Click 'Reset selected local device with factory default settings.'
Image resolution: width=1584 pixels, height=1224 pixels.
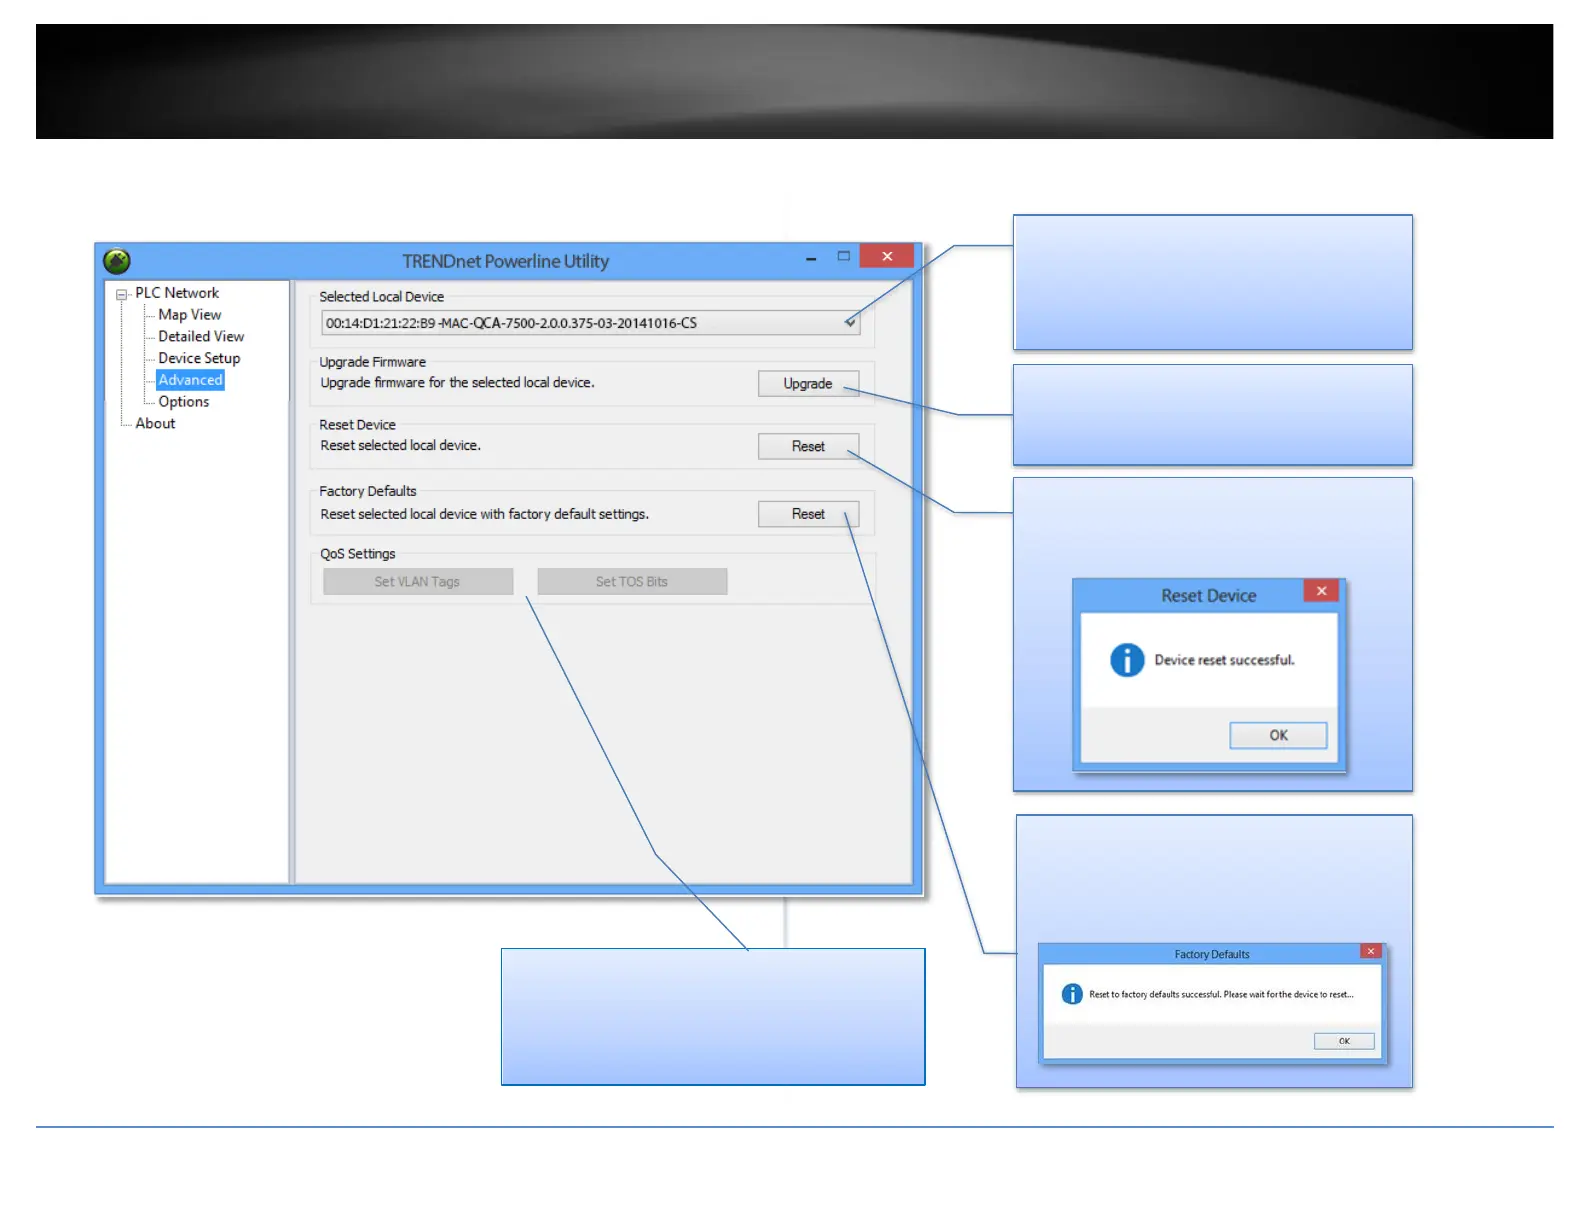[x=484, y=514]
